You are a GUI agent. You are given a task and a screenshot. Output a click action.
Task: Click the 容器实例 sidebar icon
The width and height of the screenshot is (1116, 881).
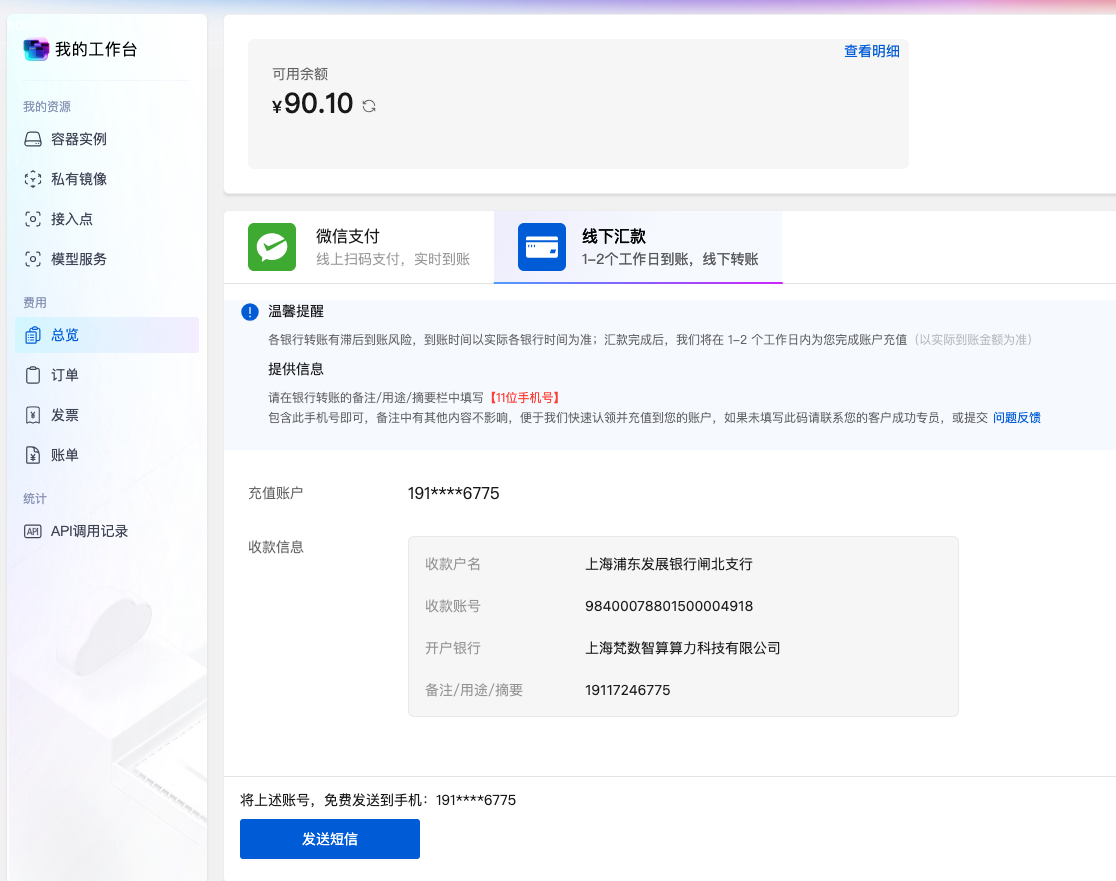pyautogui.click(x=33, y=139)
